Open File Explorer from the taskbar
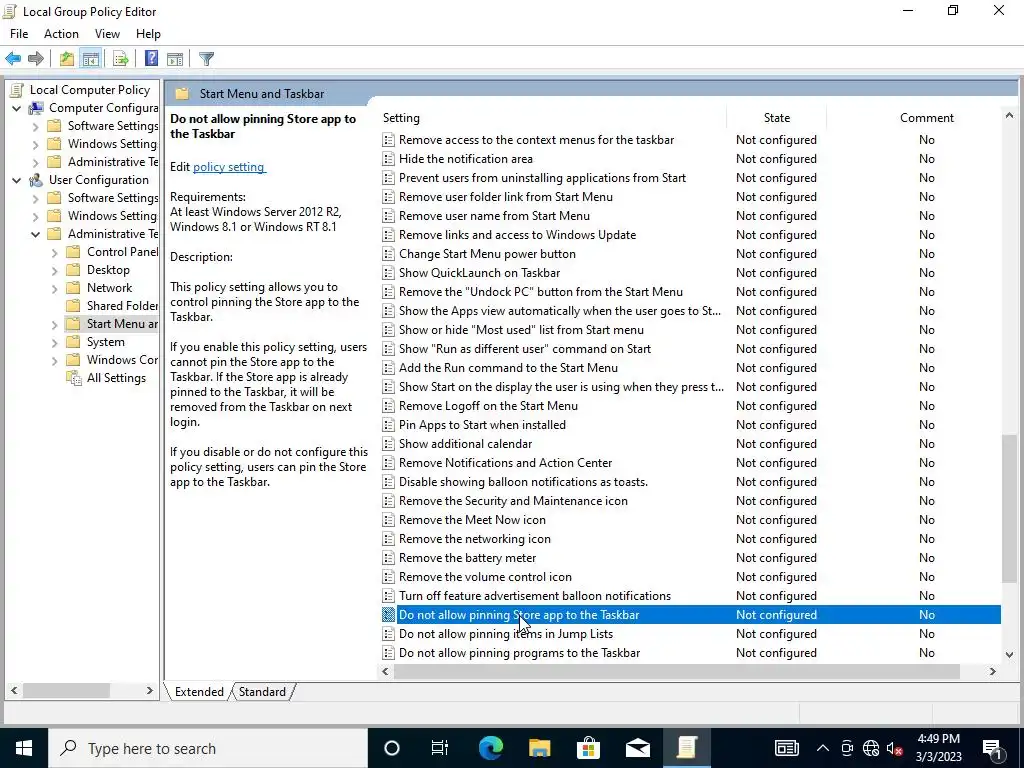 [539, 748]
